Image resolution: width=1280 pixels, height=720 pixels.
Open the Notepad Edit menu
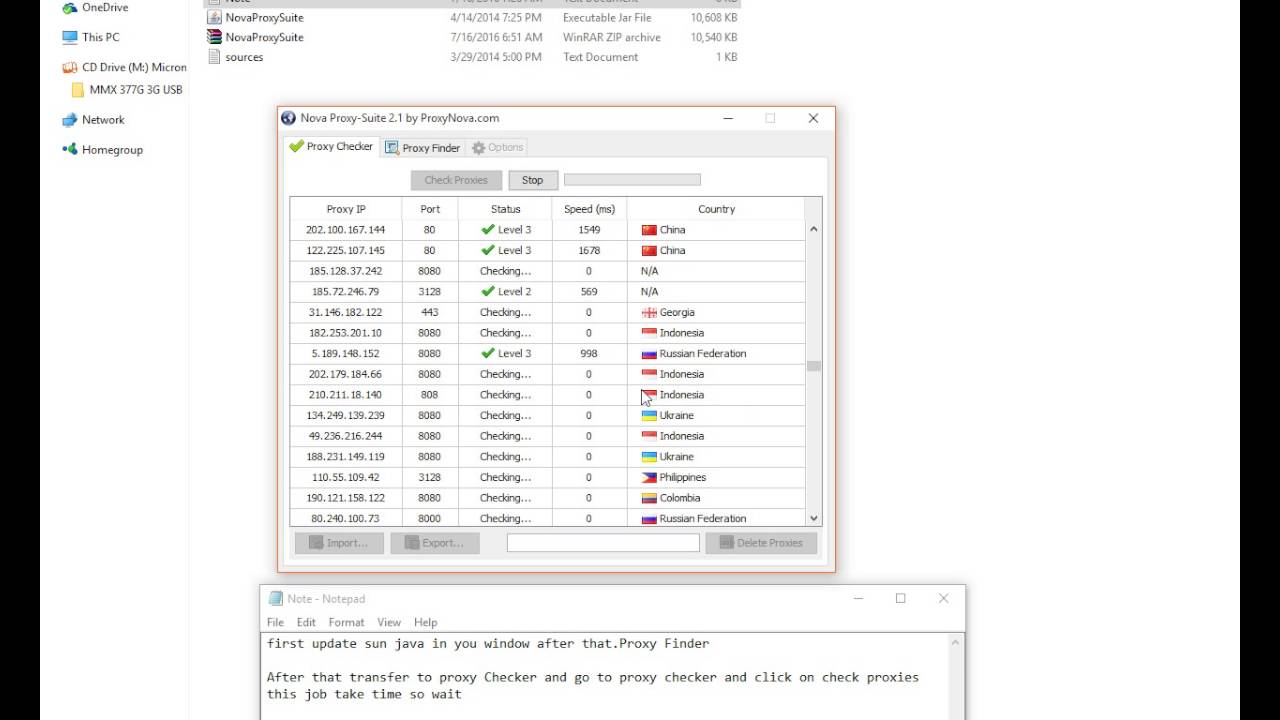(306, 622)
